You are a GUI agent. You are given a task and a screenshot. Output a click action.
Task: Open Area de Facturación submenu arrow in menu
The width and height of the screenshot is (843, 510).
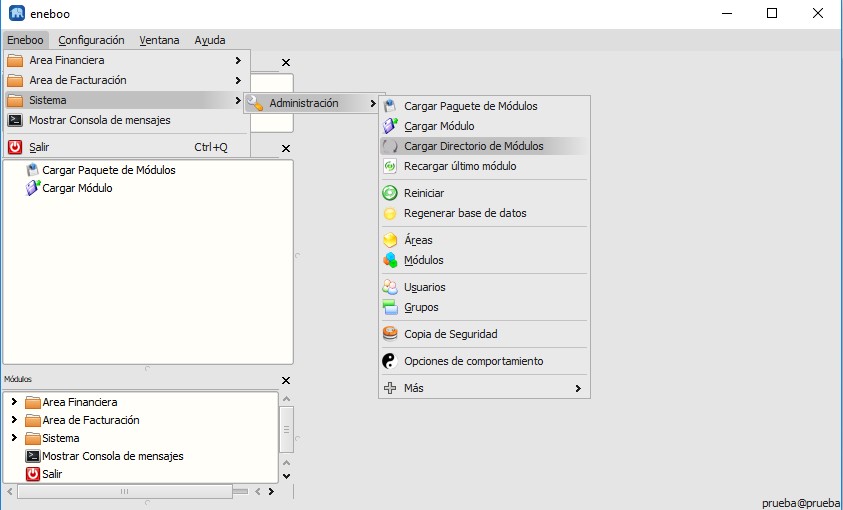(x=238, y=80)
